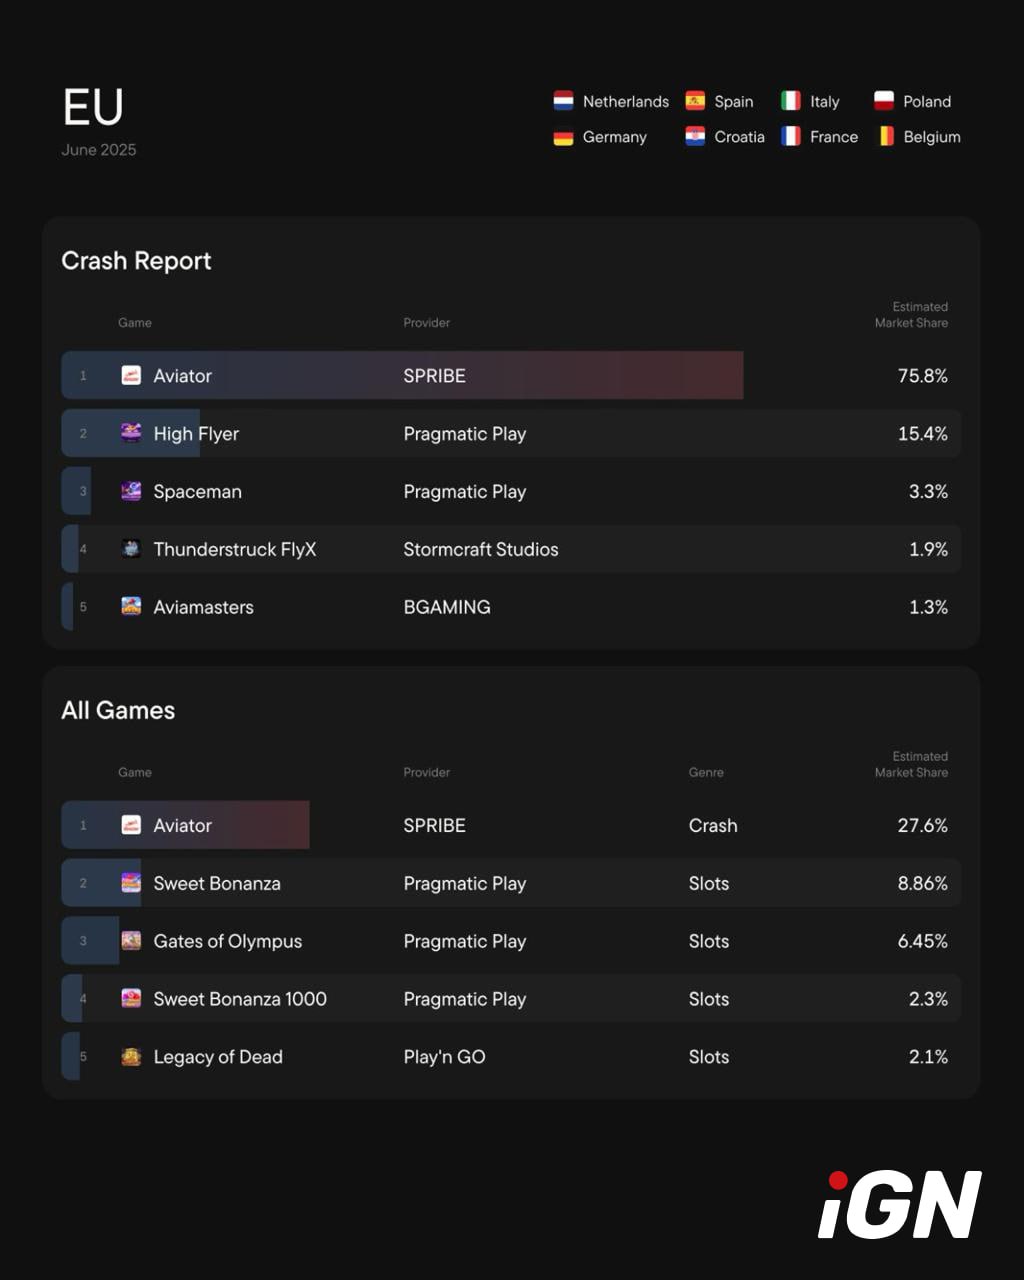Click the "2.3%" market share value
Screen dimensions: 1024x1280
(x=928, y=999)
